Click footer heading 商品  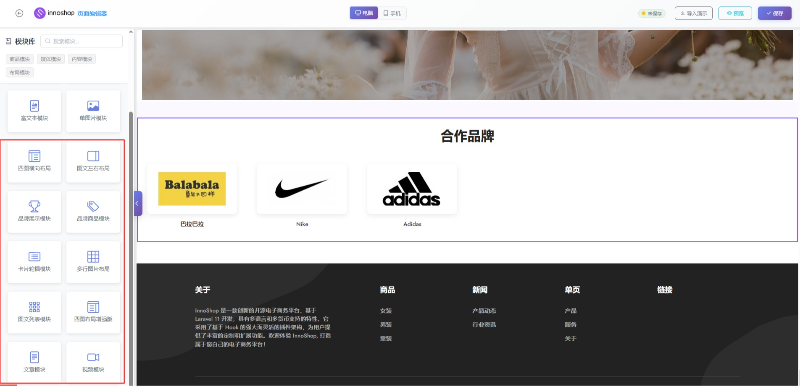point(387,290)
